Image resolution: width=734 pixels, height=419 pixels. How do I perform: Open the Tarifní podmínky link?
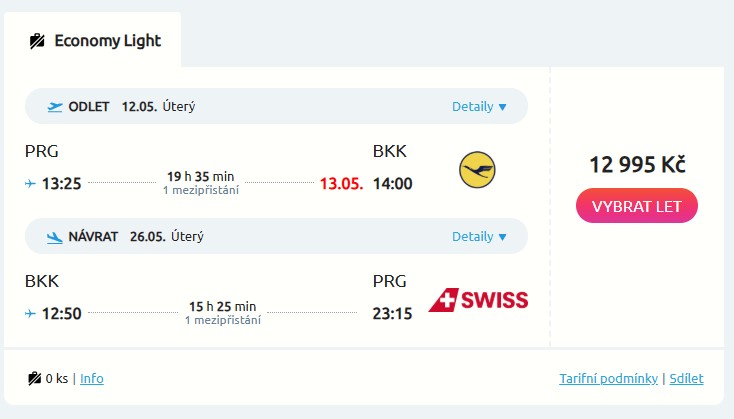(608, 378)
